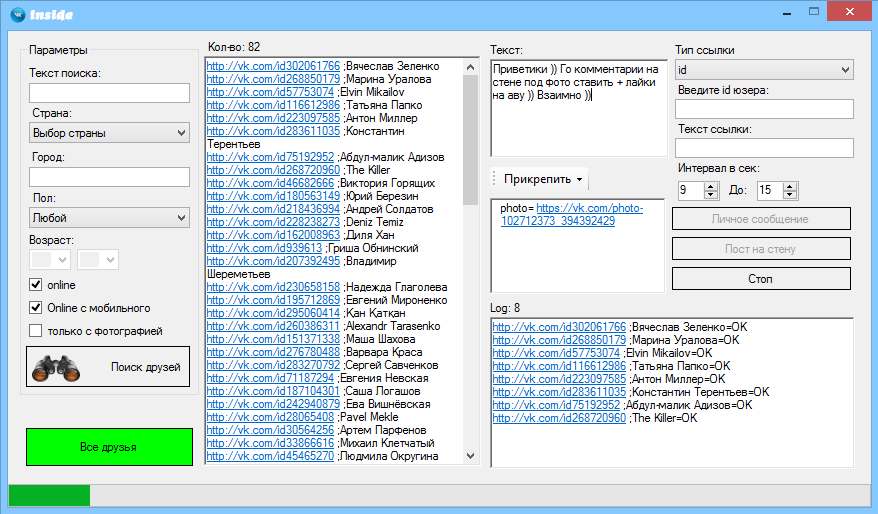Open Надежда Глаголева's profile link
Screen dimensions: 878x514
[273, 287]
